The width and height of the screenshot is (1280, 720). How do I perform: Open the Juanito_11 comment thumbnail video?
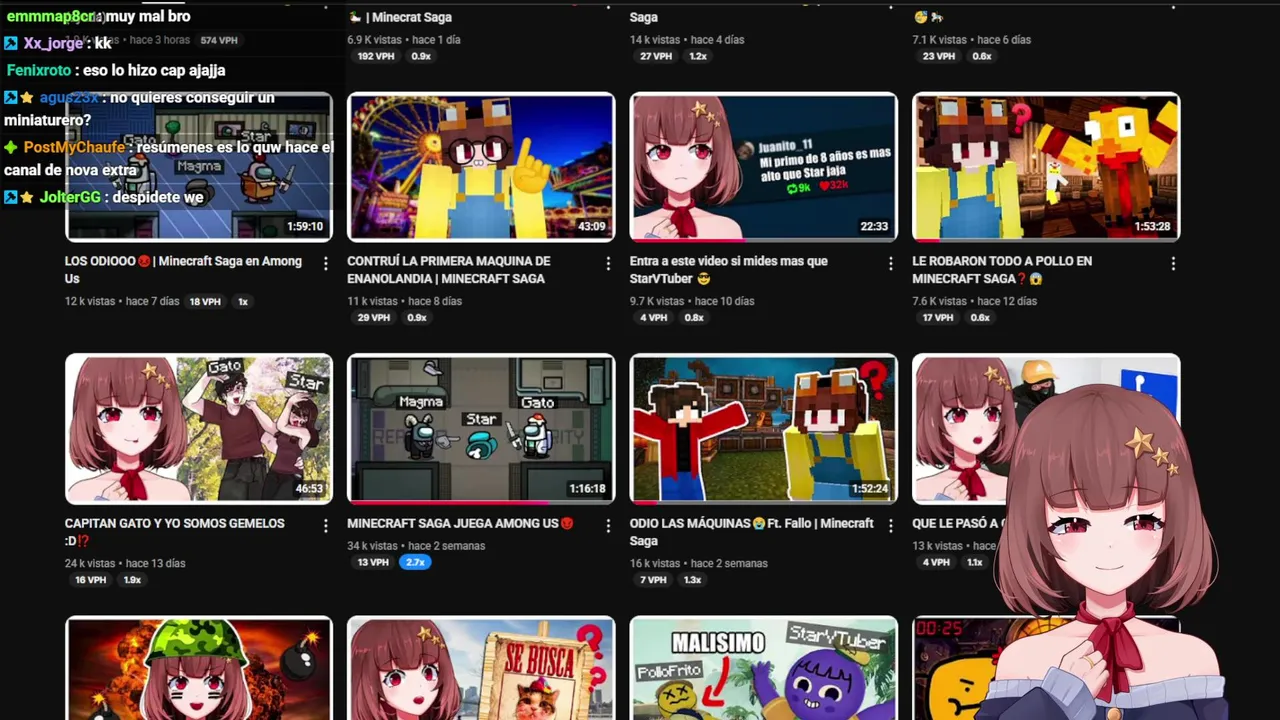coord(763,167)
